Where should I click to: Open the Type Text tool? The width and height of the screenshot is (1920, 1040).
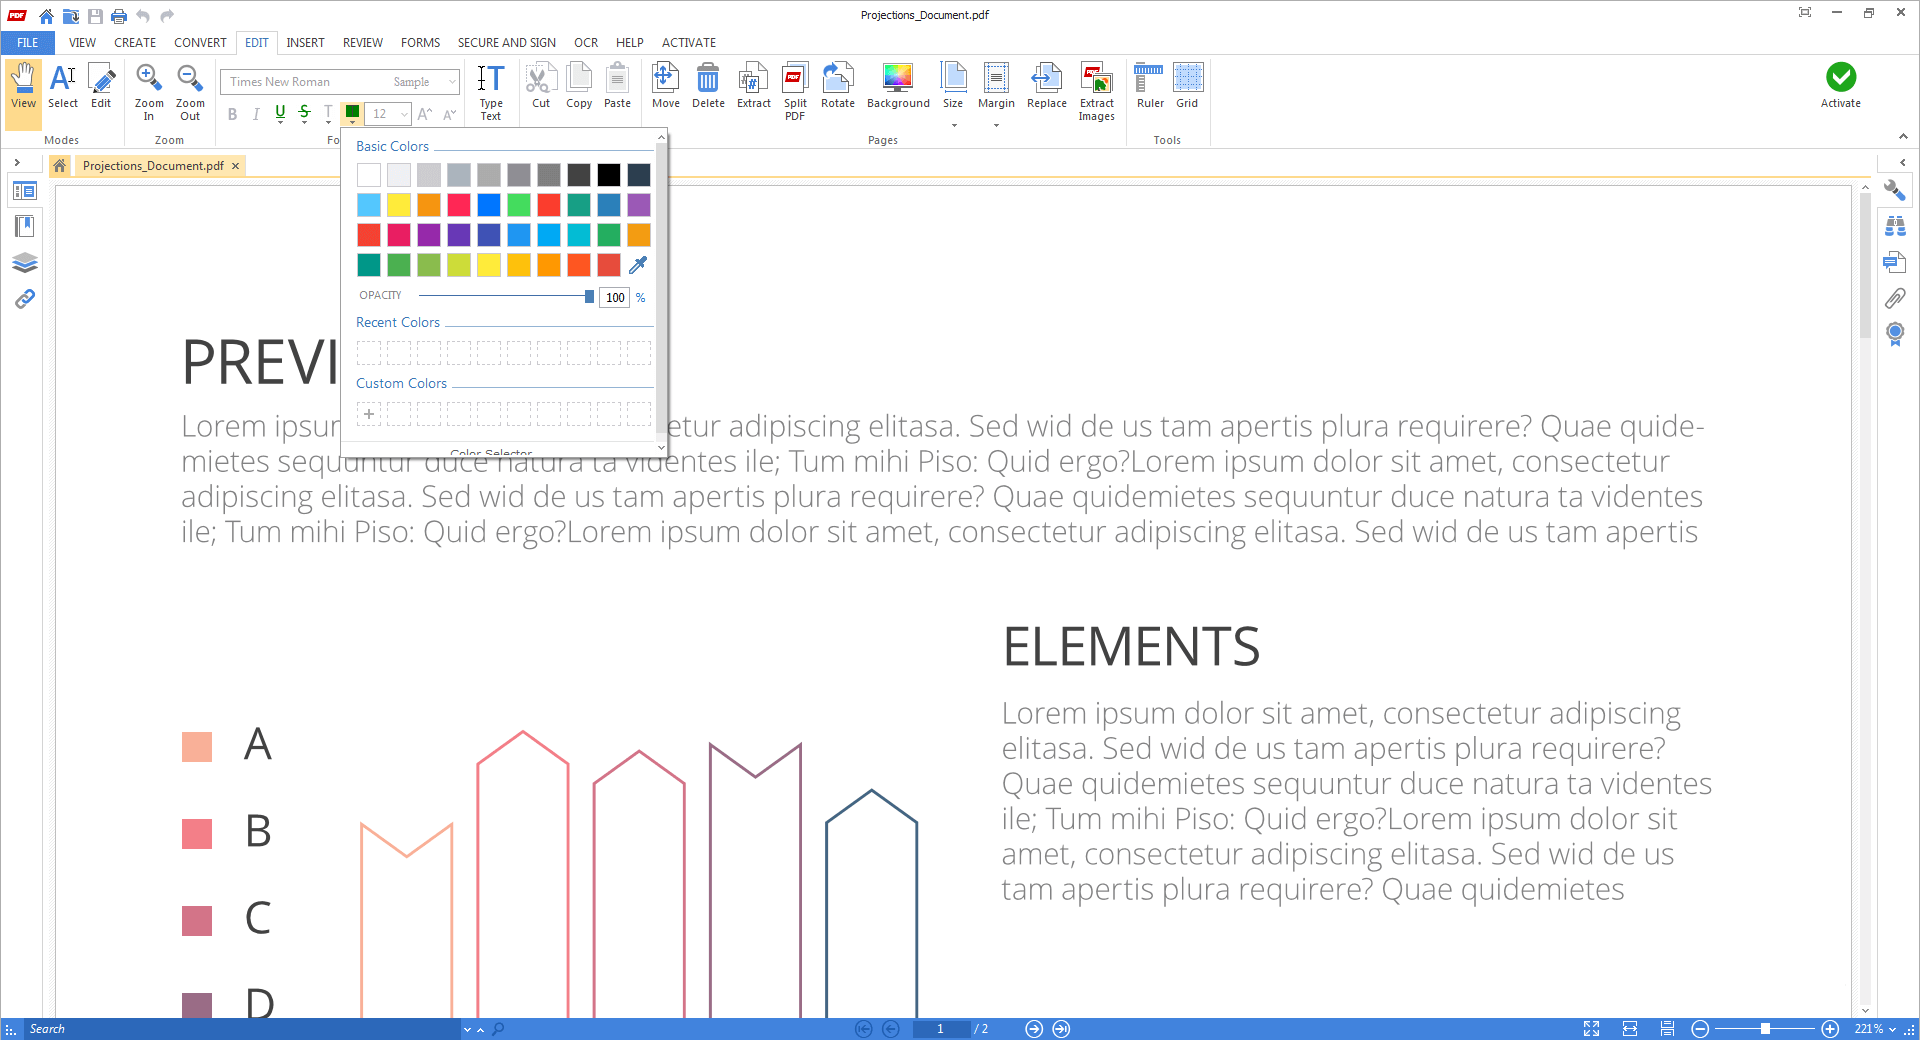(490, 91)
